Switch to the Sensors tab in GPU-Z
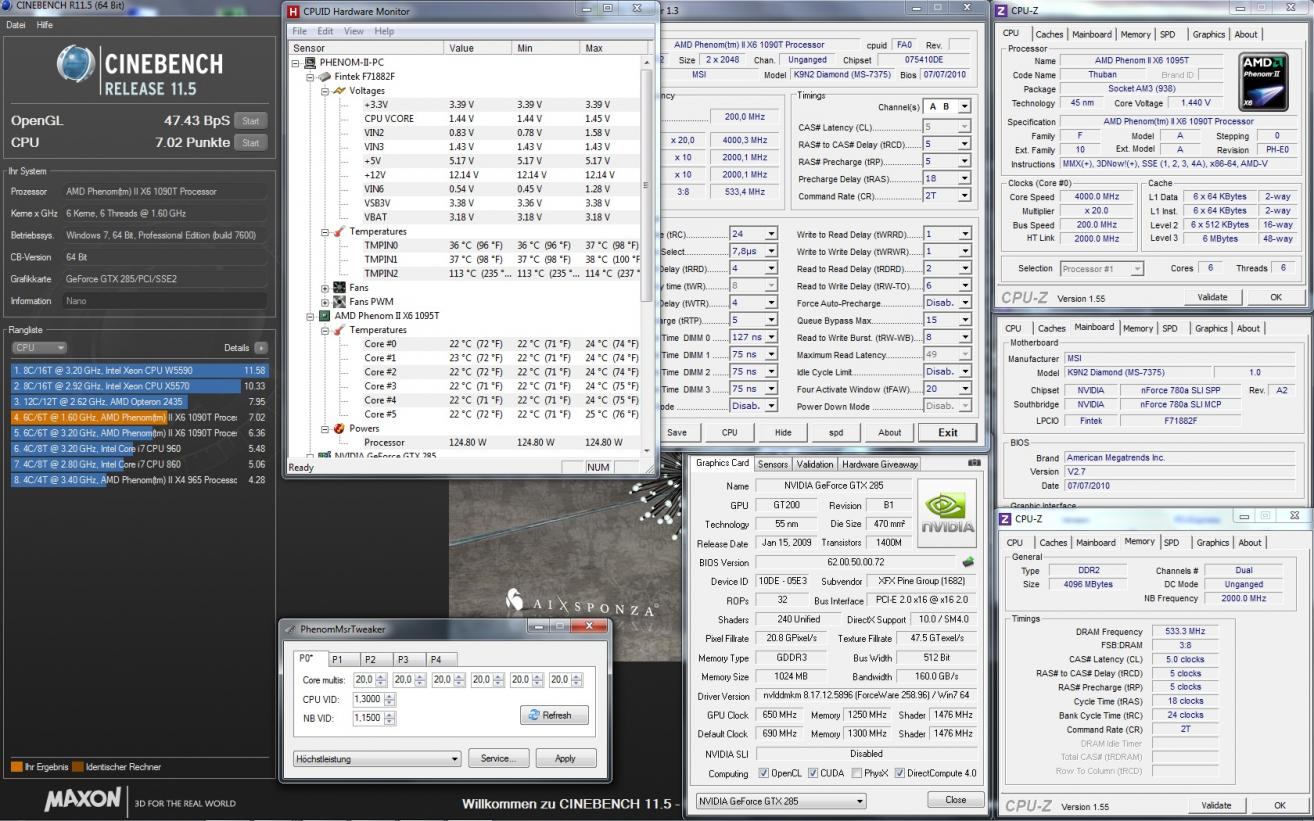Viewport: 1314px width, 821px height. (773, 464)
